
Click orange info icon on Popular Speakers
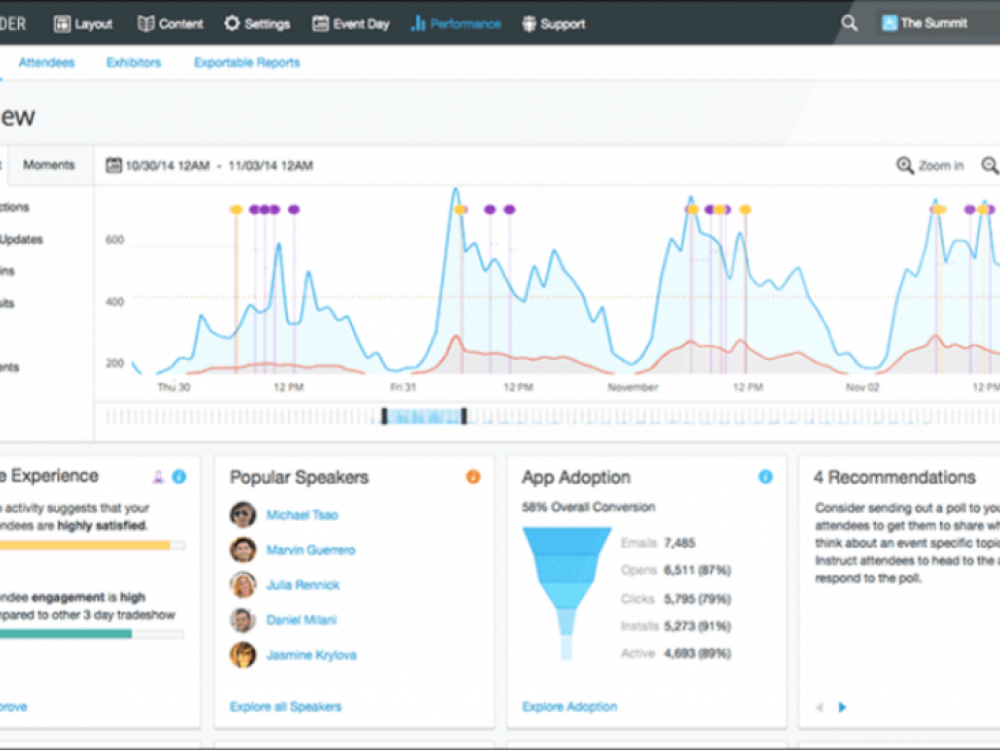(473, 477)
